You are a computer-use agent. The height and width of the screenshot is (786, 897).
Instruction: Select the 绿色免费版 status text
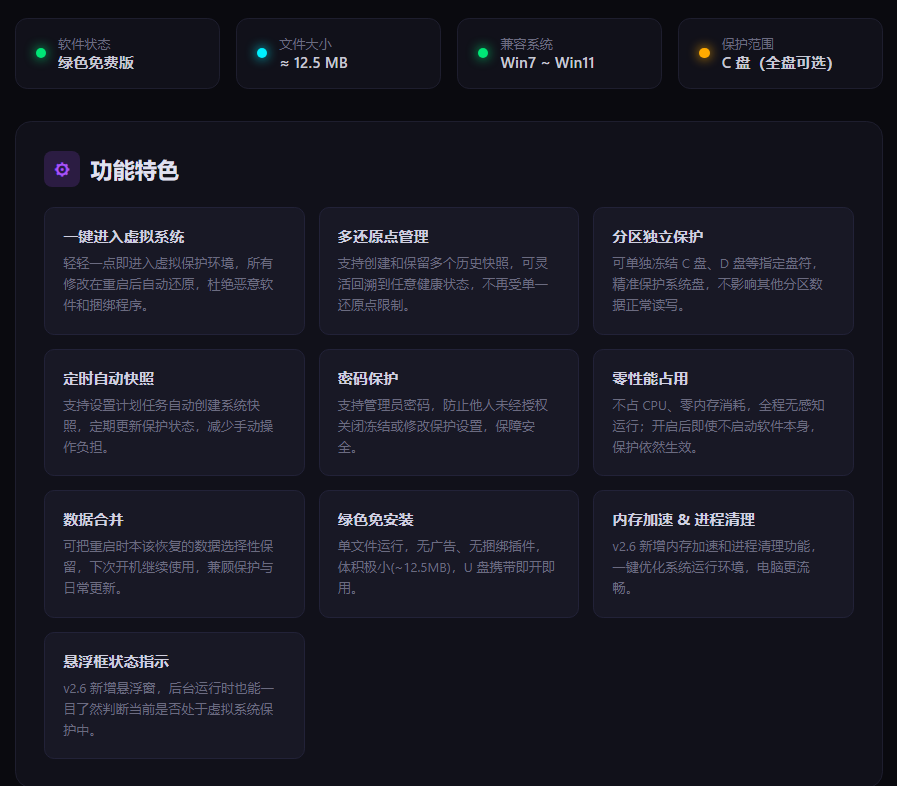pos(96,63)
